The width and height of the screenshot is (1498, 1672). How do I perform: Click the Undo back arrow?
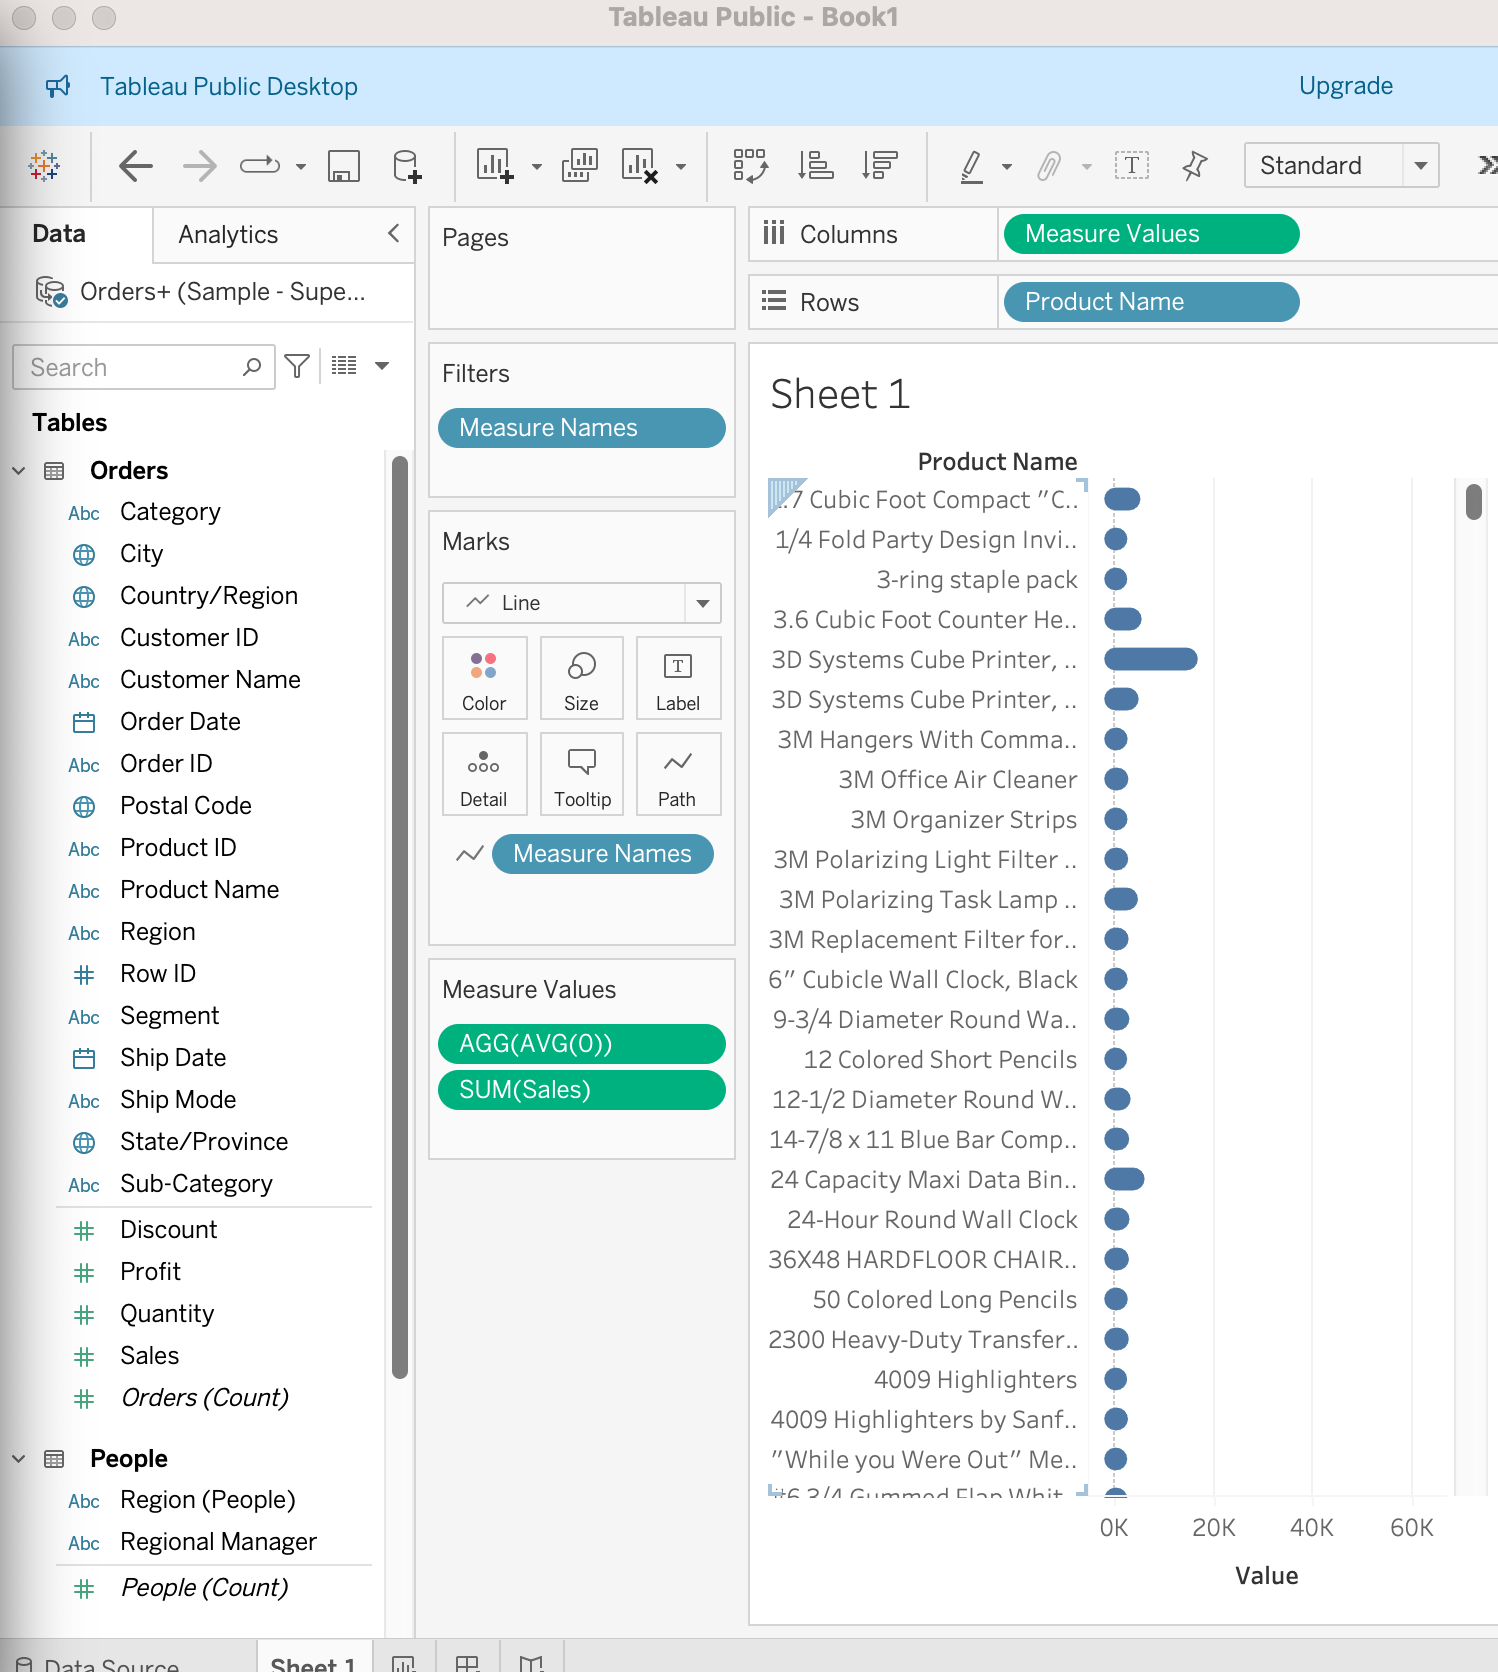(136, 165)
